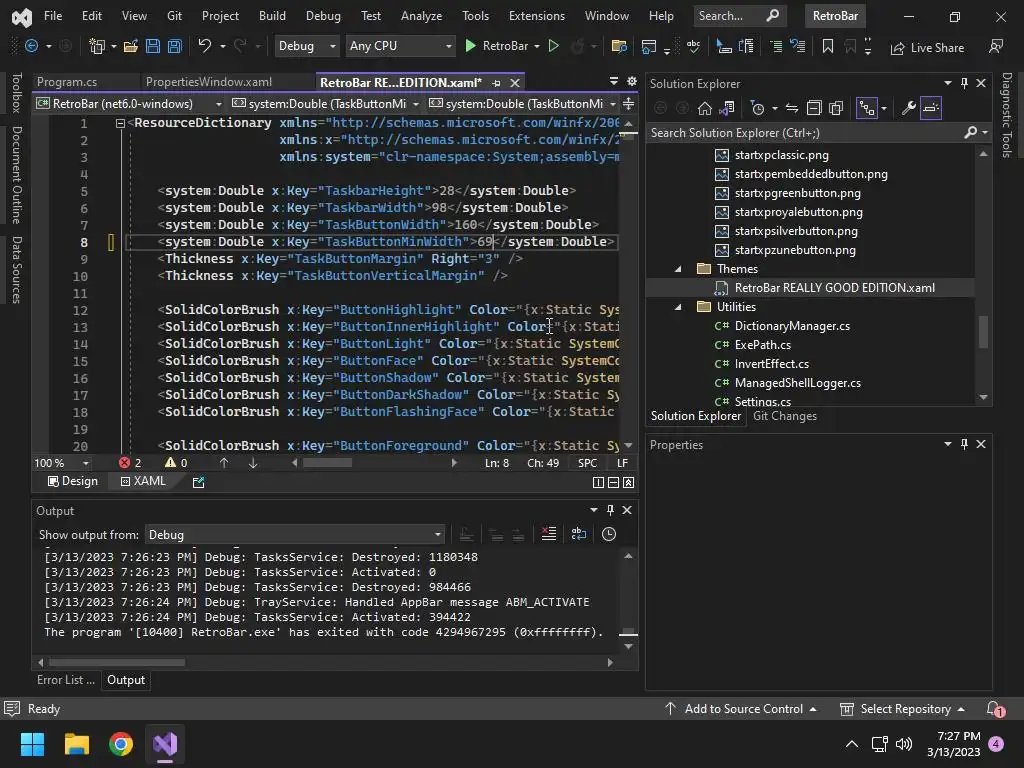Open the Analyze menu
This screenshot has height=768, width=1024.
(x=421, y=16)
